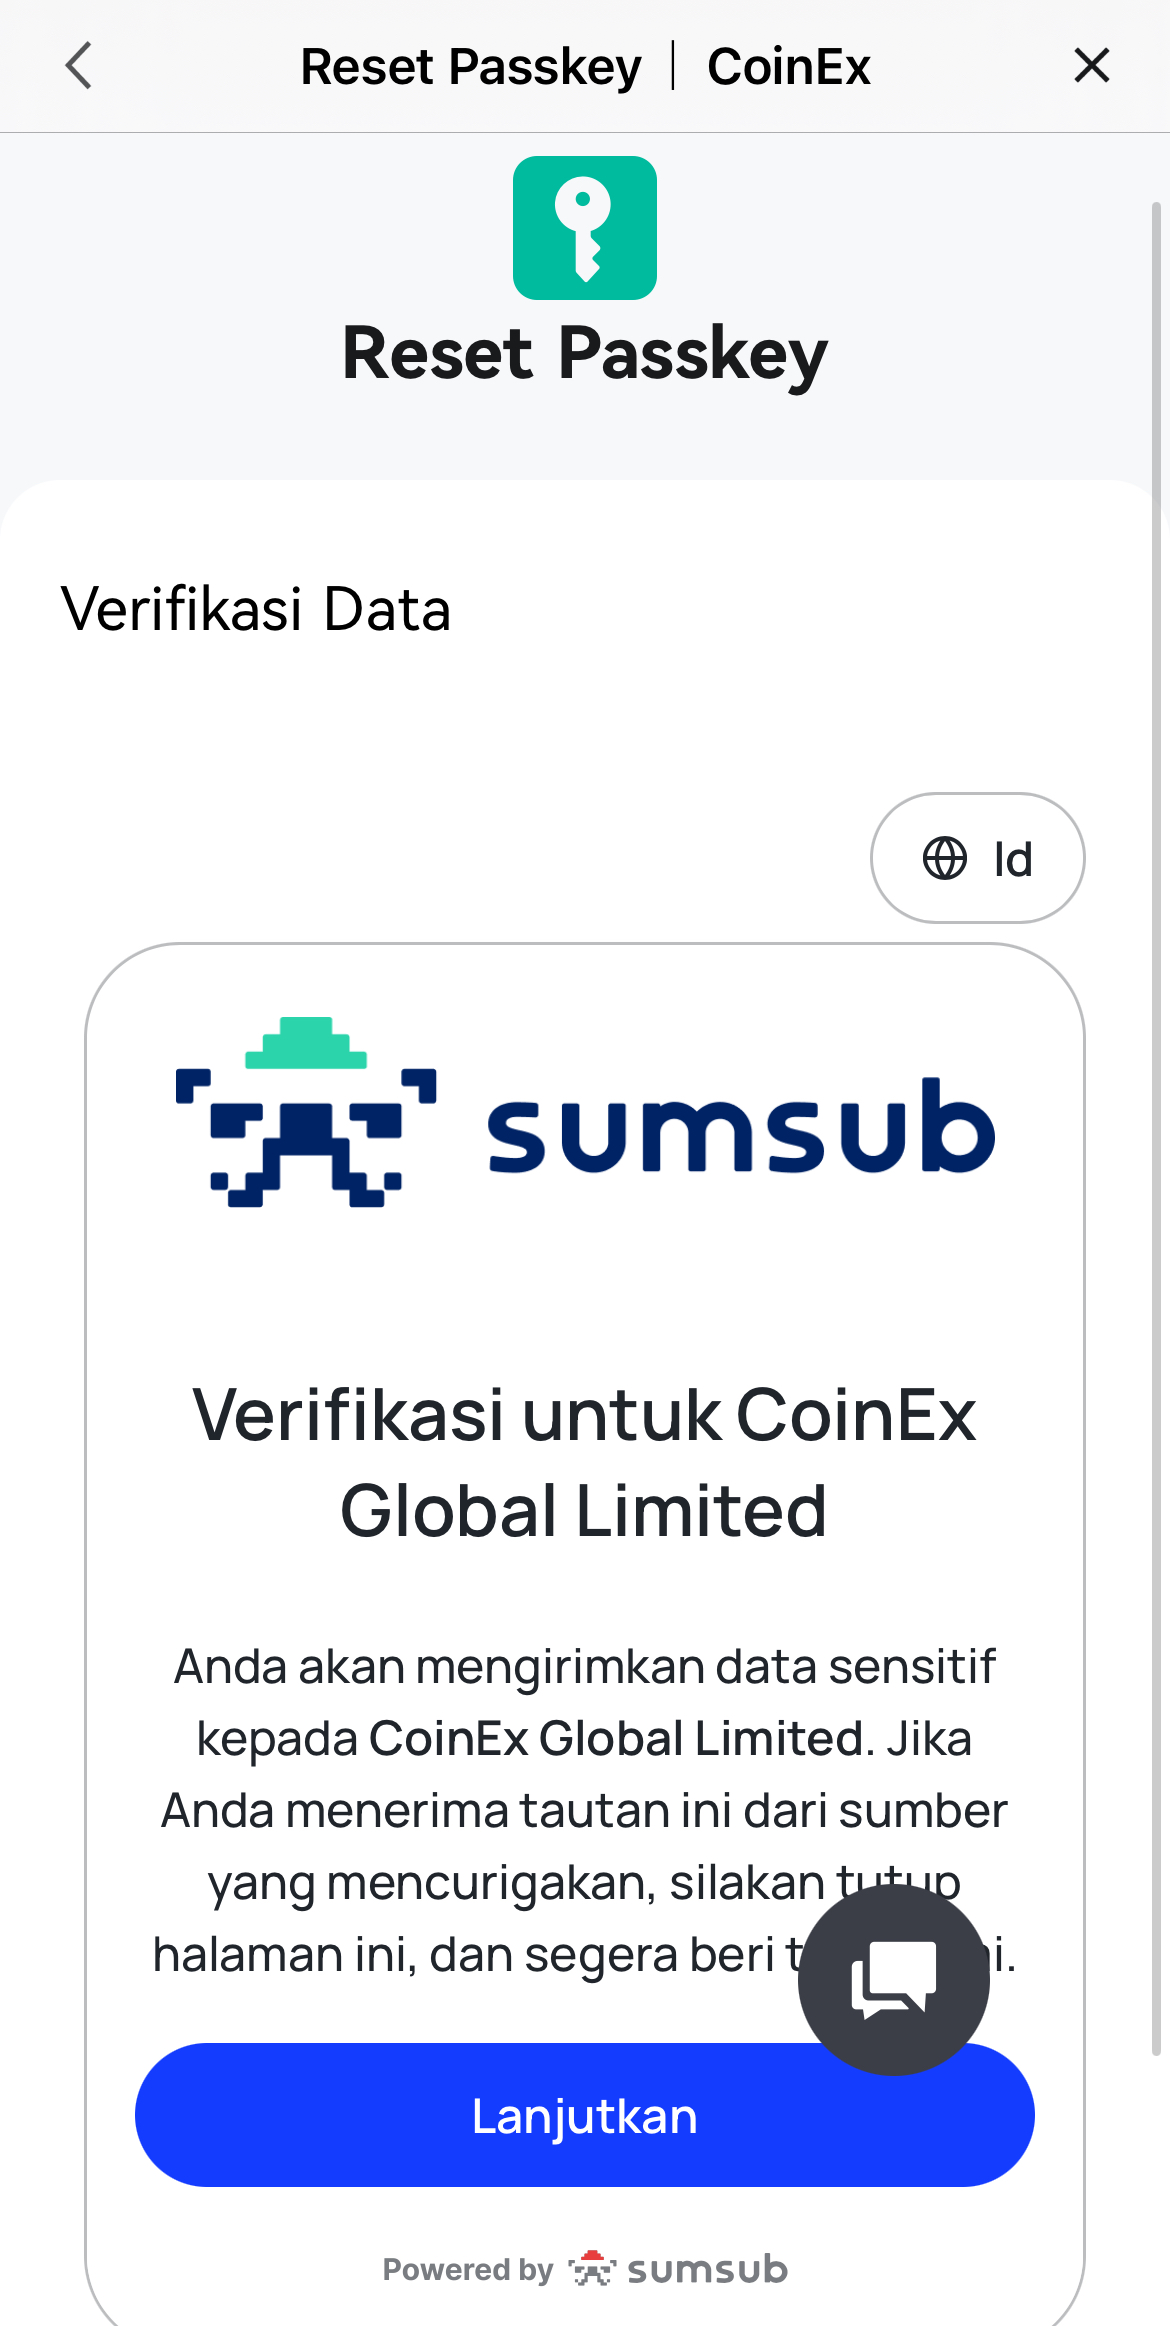Close the Reset Passkey page
The image size is (1170, 2326).
(1091, 66)
